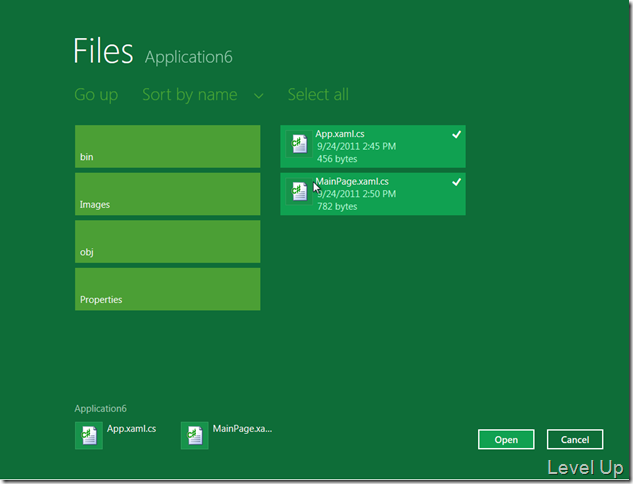
Task: Click the Application6 title next to Files
Action: click(x=189, y=57)
